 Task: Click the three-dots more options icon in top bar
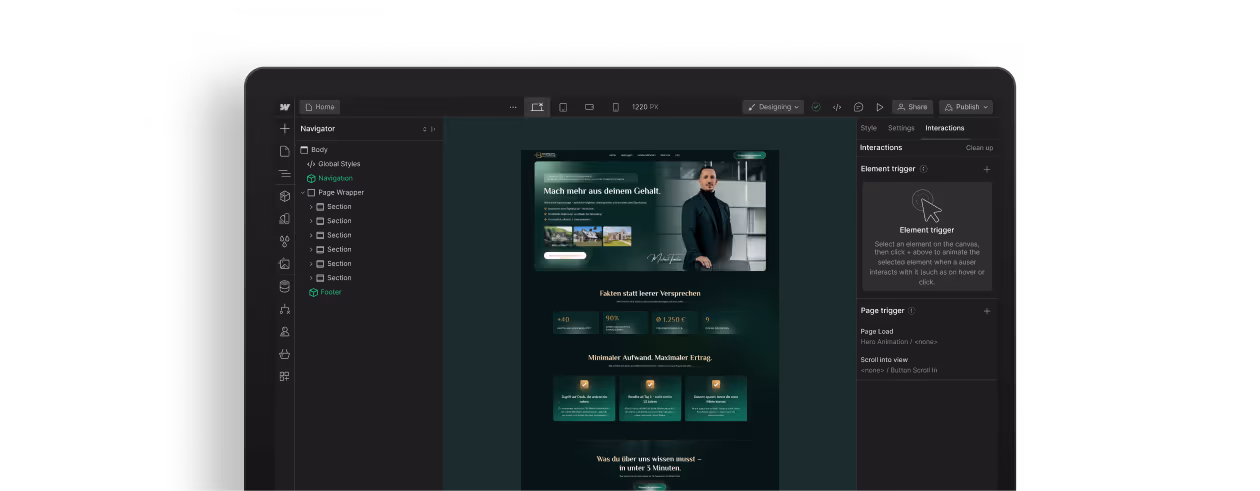pyautogui.click(x=513, y=107)
